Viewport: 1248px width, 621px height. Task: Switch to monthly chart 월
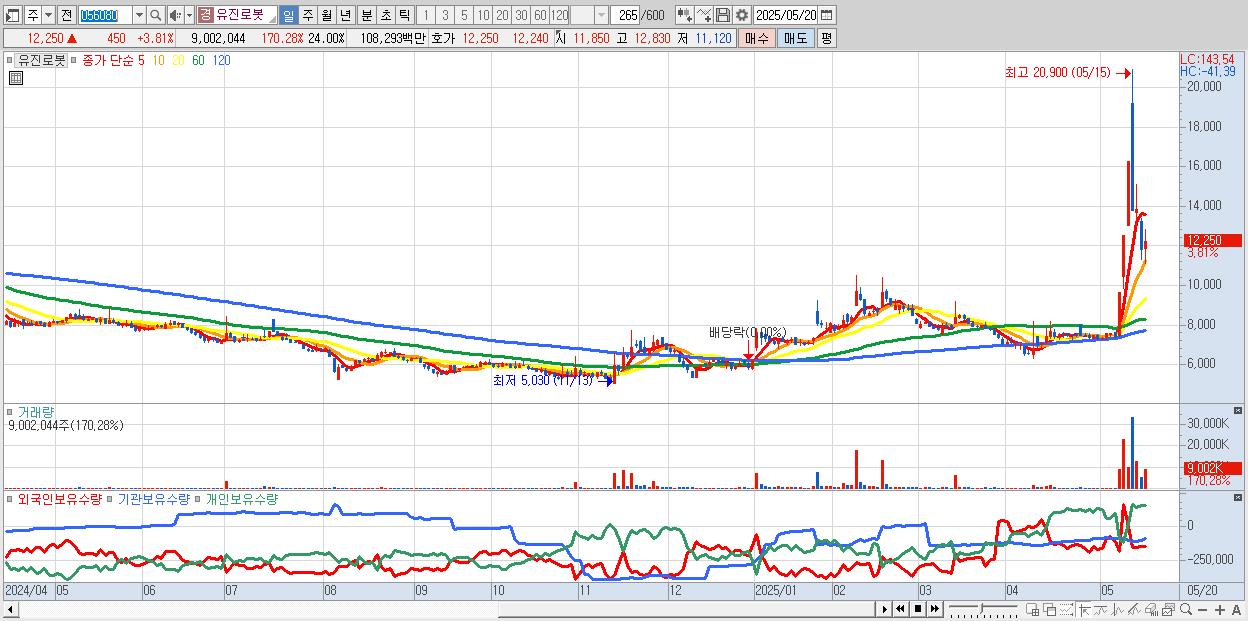tap(326, 15)
